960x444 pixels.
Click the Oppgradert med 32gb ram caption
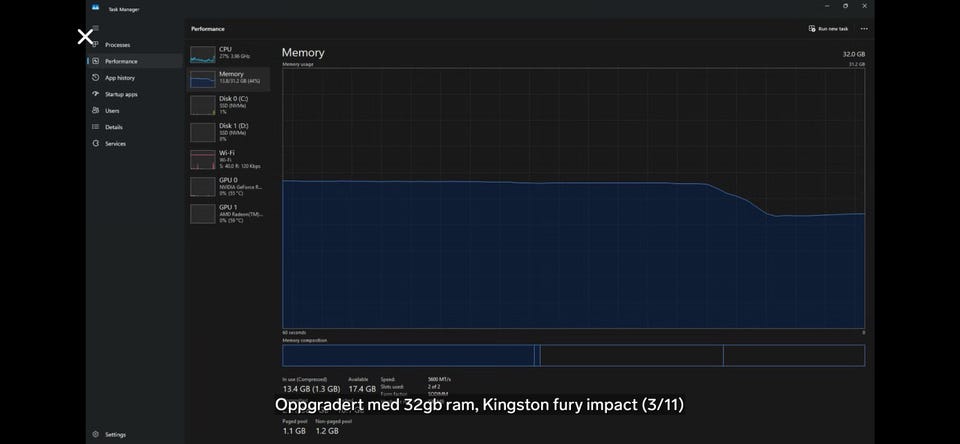pos(479,405)
